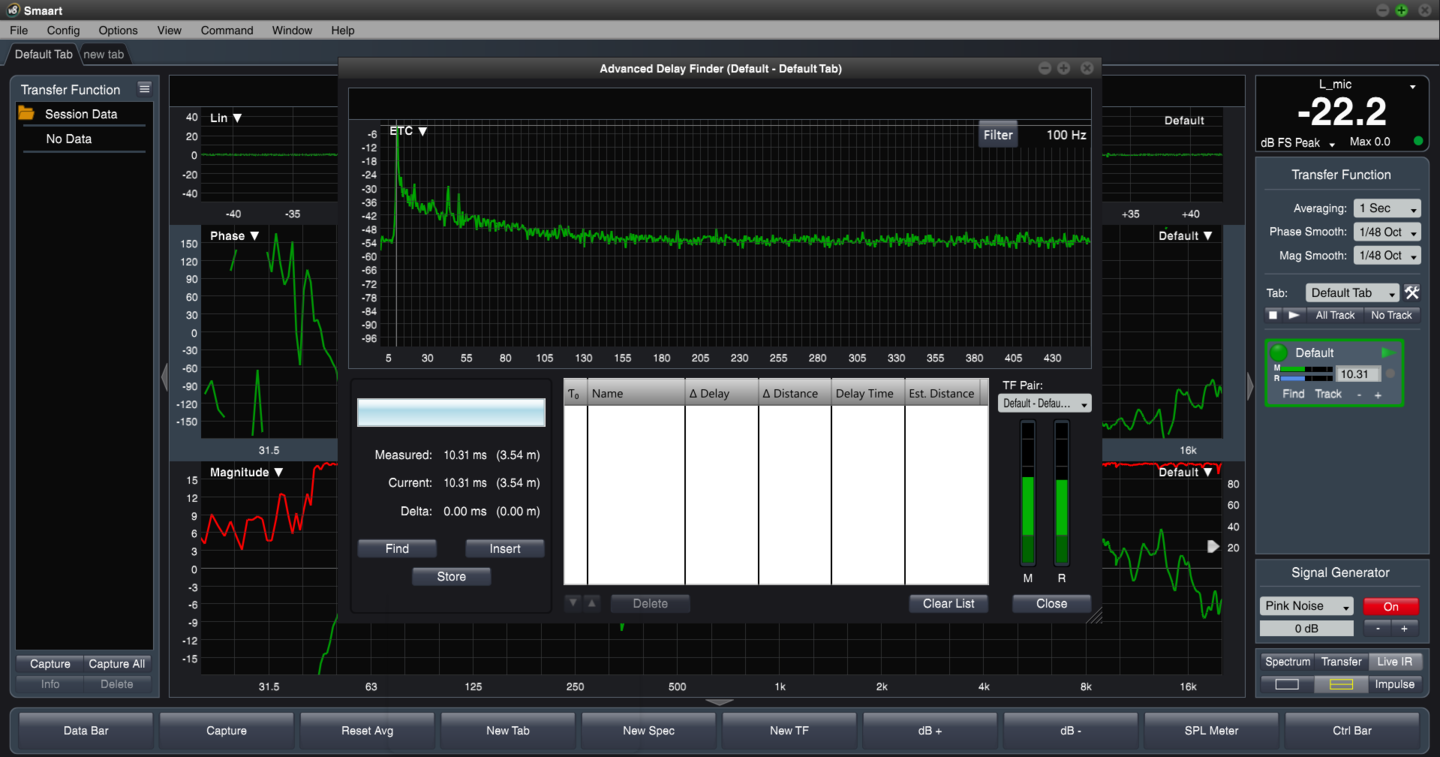Open the Averaging dropdown set to 1 Sec
The width and height of the screenshot is (1440, 757).
1386,209
